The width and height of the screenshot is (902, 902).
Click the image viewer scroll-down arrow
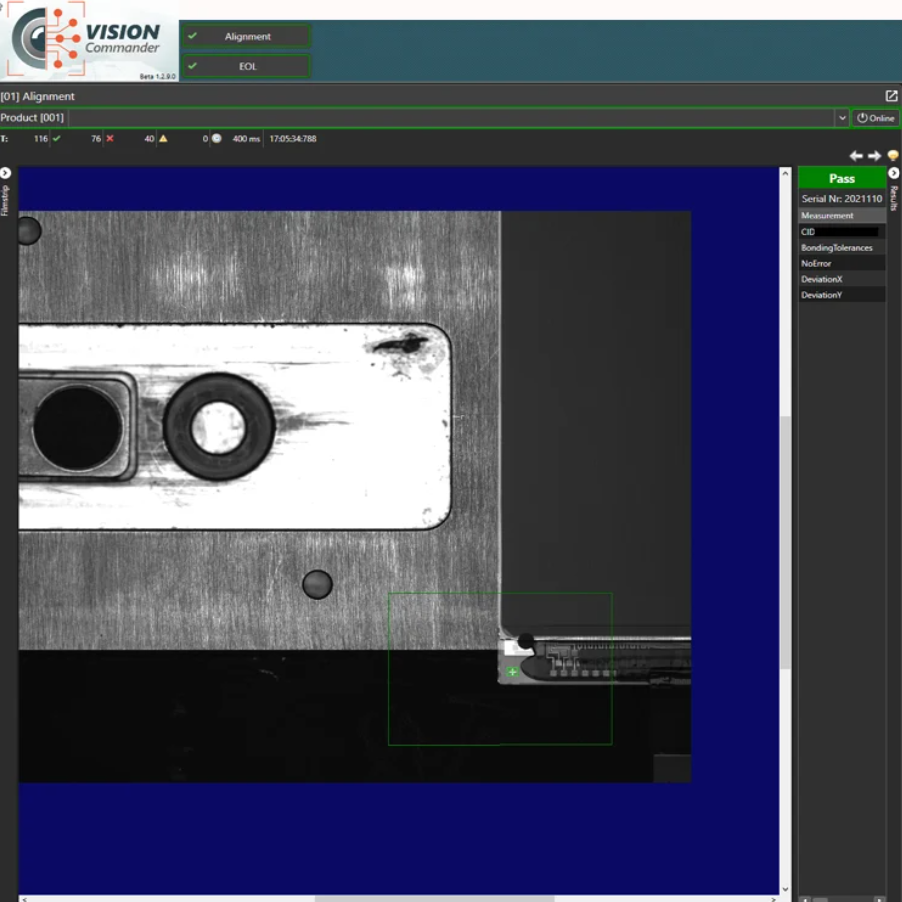(785, 889)
